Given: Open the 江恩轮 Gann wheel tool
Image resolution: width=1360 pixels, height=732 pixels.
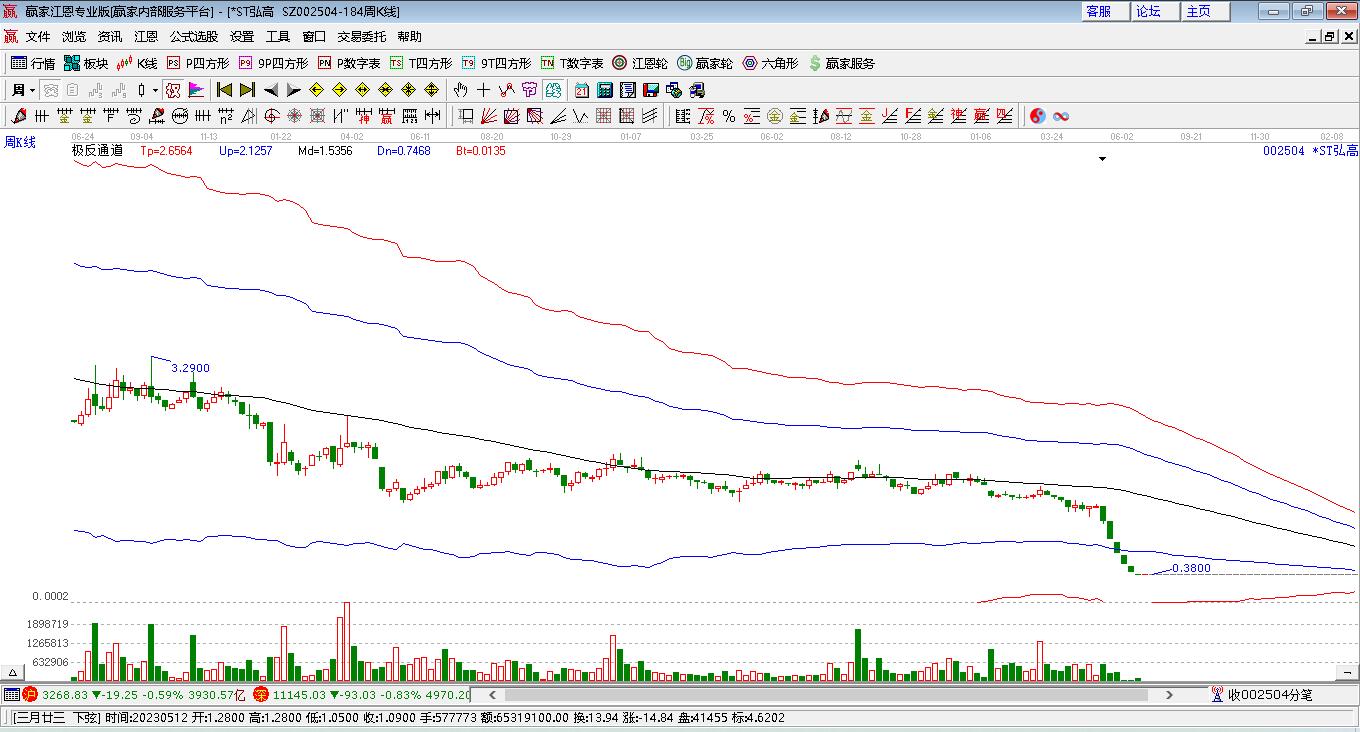Looking at the screenshot, I should click(640, 63).
